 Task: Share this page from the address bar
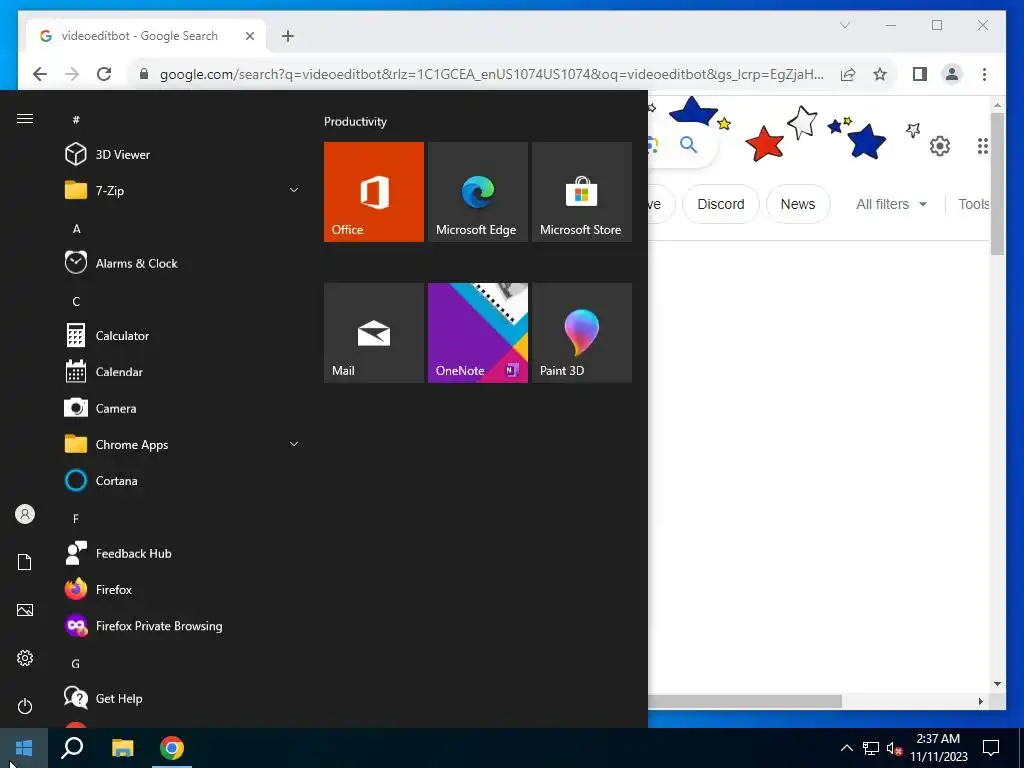pos(848,74)
